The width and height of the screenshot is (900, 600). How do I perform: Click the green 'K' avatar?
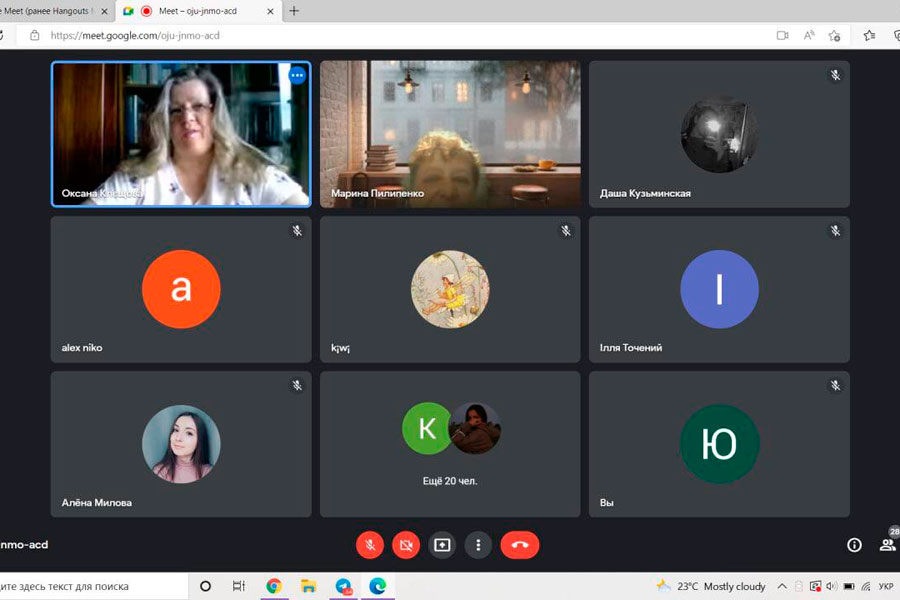point(427,428)
